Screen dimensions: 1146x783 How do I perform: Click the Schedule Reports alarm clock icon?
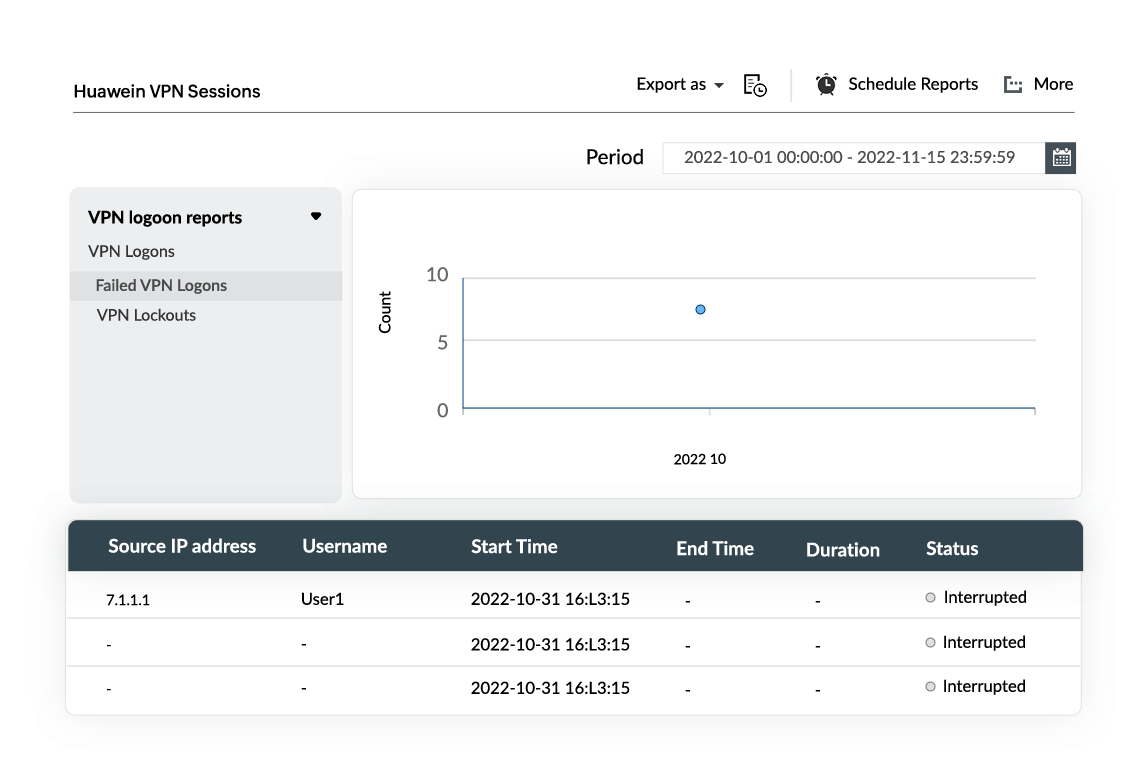pos(826,85)
